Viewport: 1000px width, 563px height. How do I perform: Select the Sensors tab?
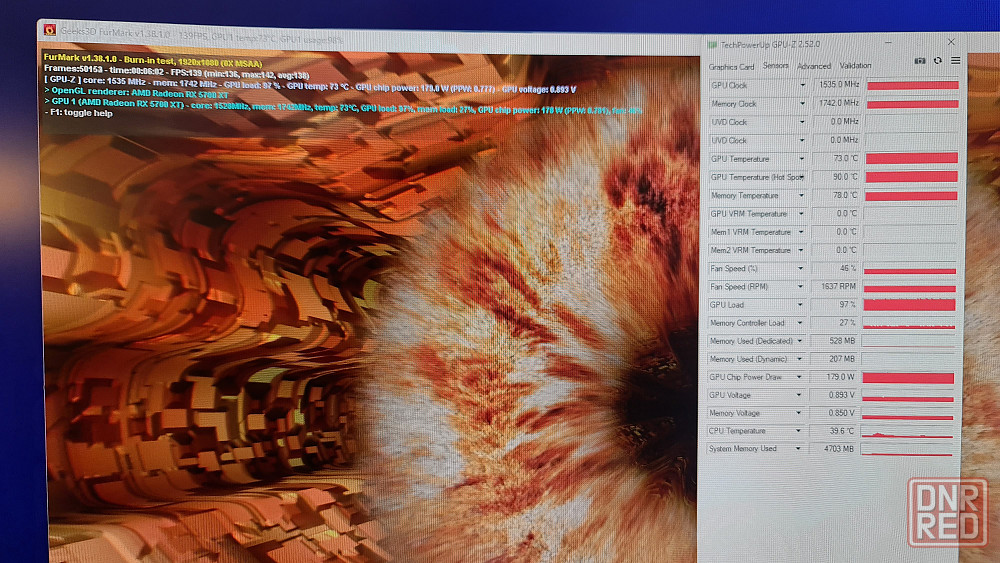(x=776, y=66)
